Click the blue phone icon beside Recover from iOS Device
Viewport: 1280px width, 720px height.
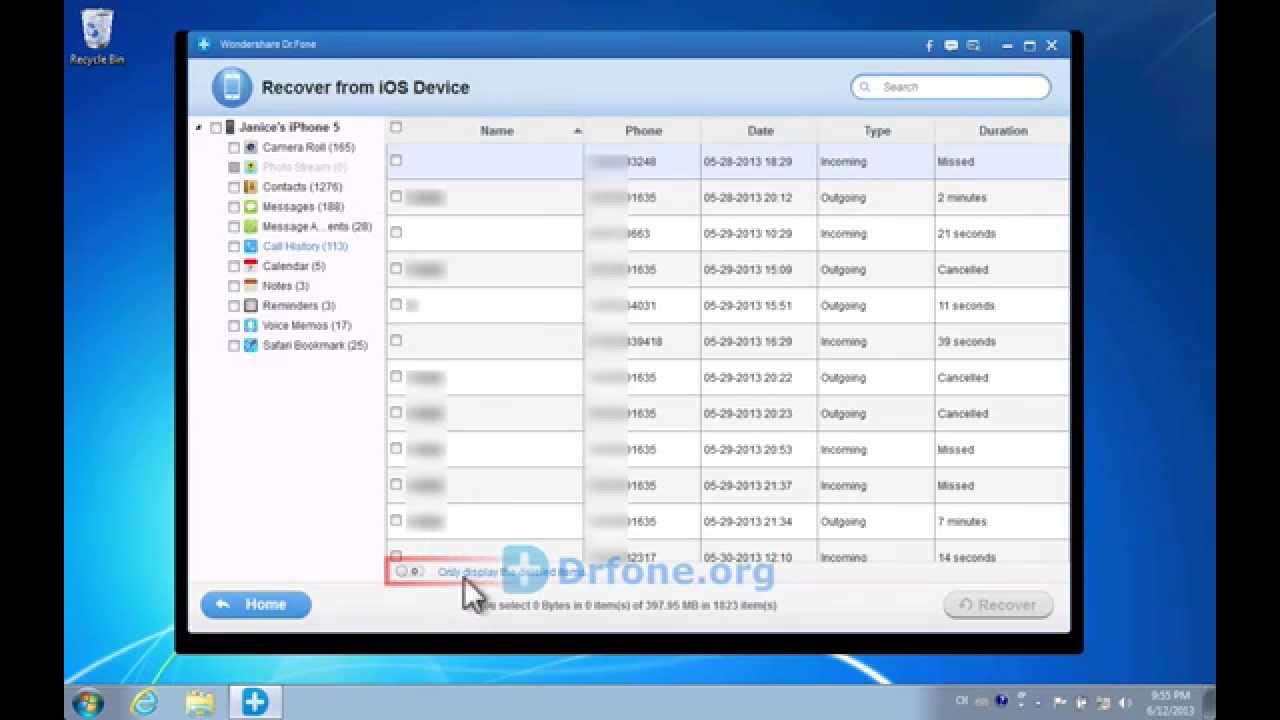[231, 87]
